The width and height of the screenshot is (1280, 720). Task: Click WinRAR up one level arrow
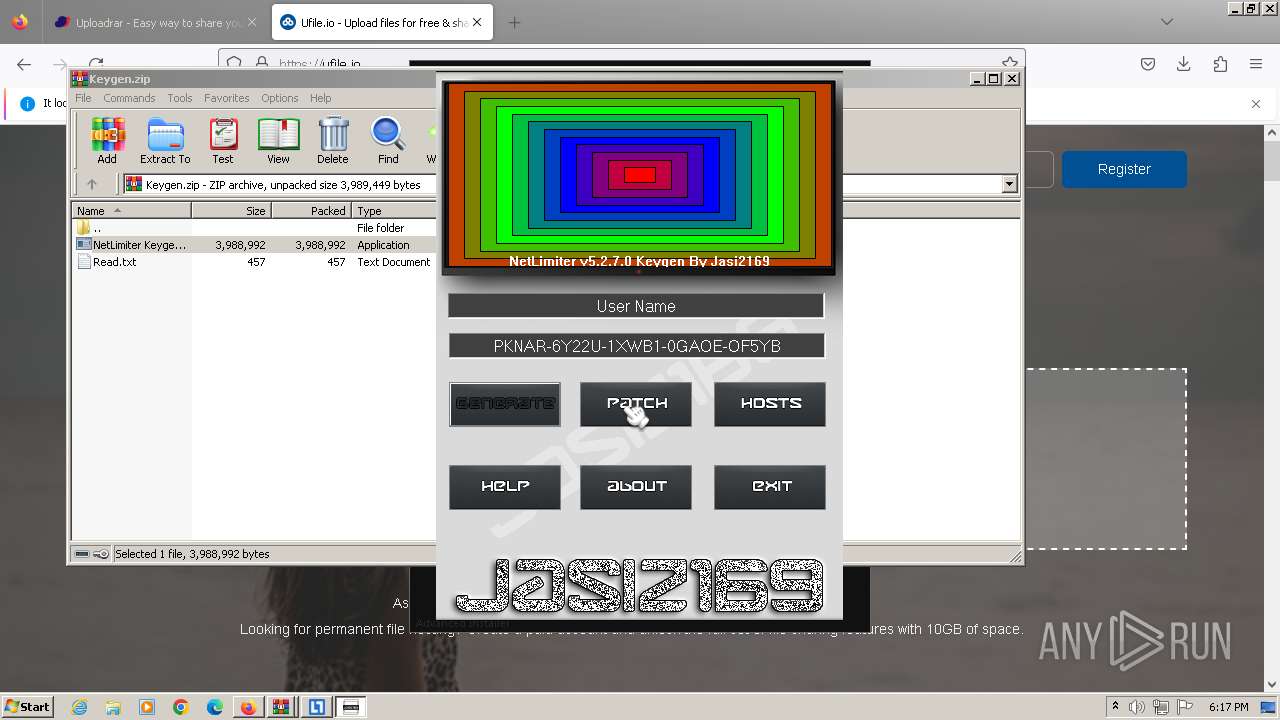tap(92, 184)
